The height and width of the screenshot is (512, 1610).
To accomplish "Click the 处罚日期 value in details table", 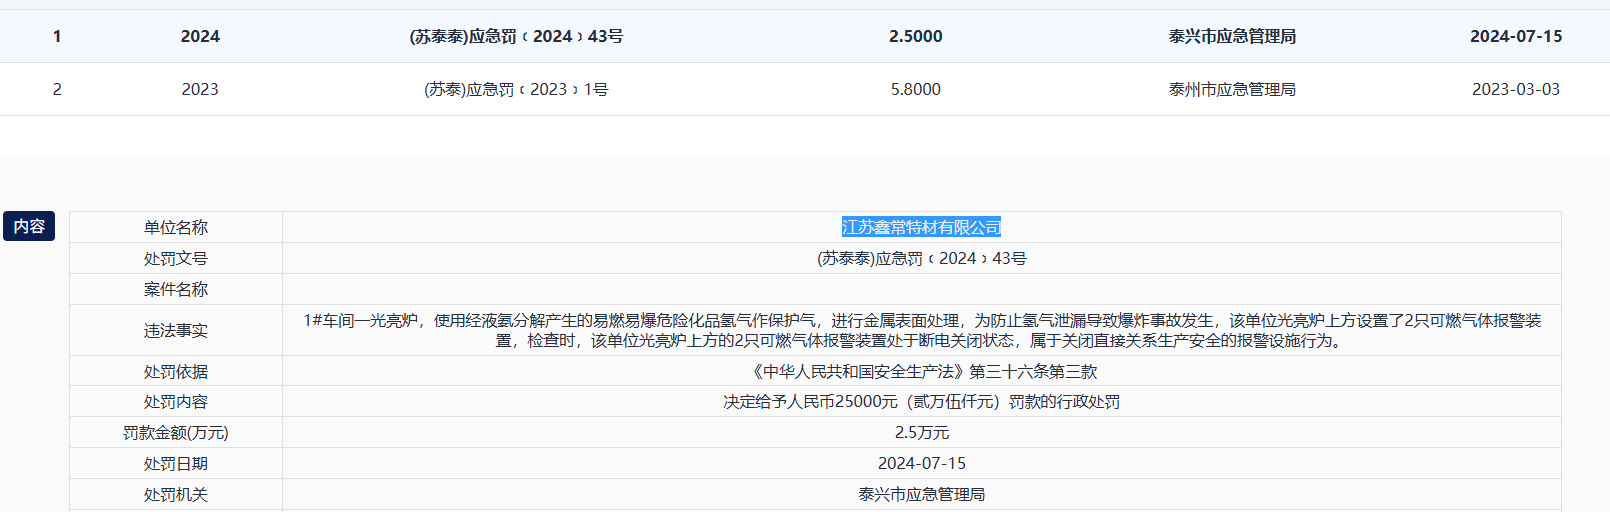I will 921,464.
